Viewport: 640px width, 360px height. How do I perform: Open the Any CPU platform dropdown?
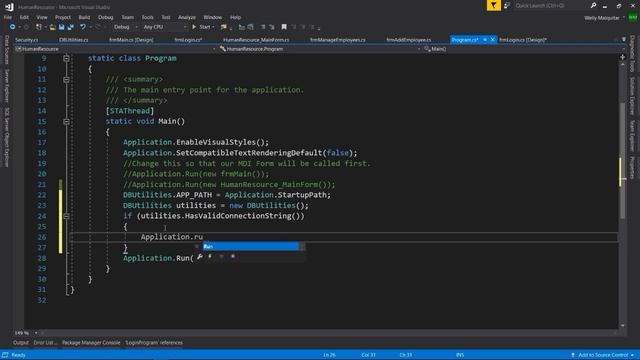point(165,27)
